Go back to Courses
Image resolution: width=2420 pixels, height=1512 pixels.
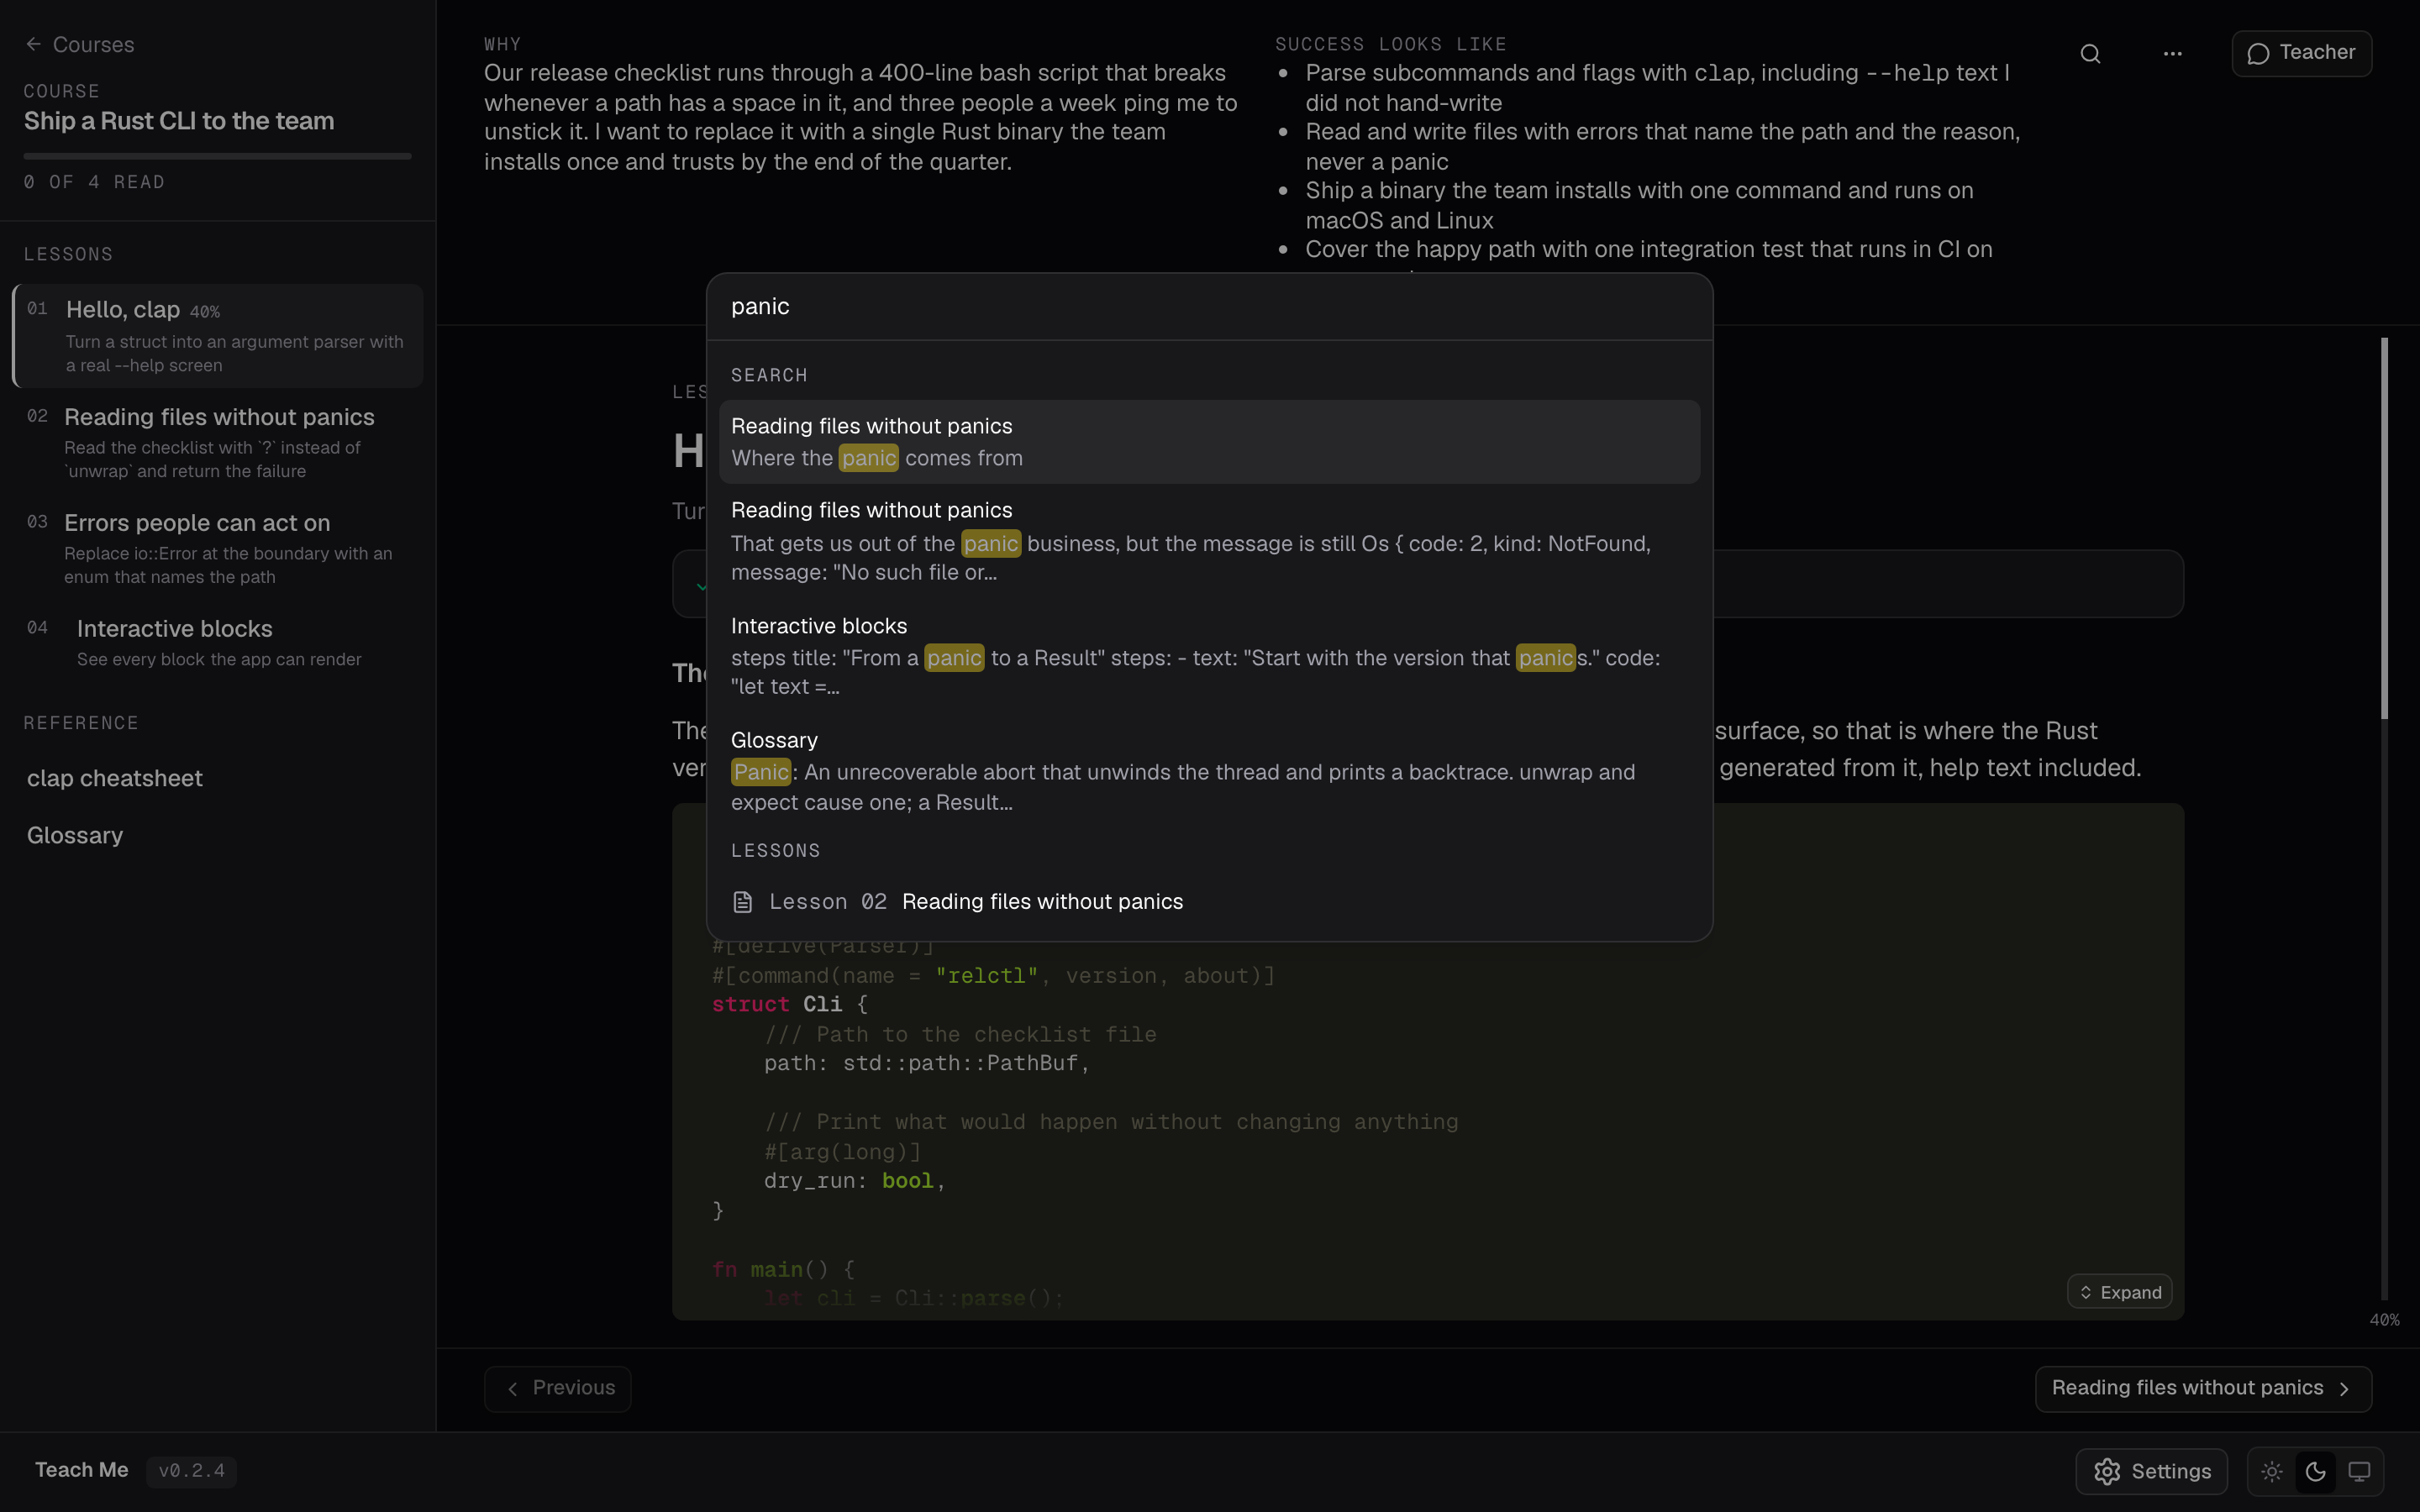click(80, 45)
